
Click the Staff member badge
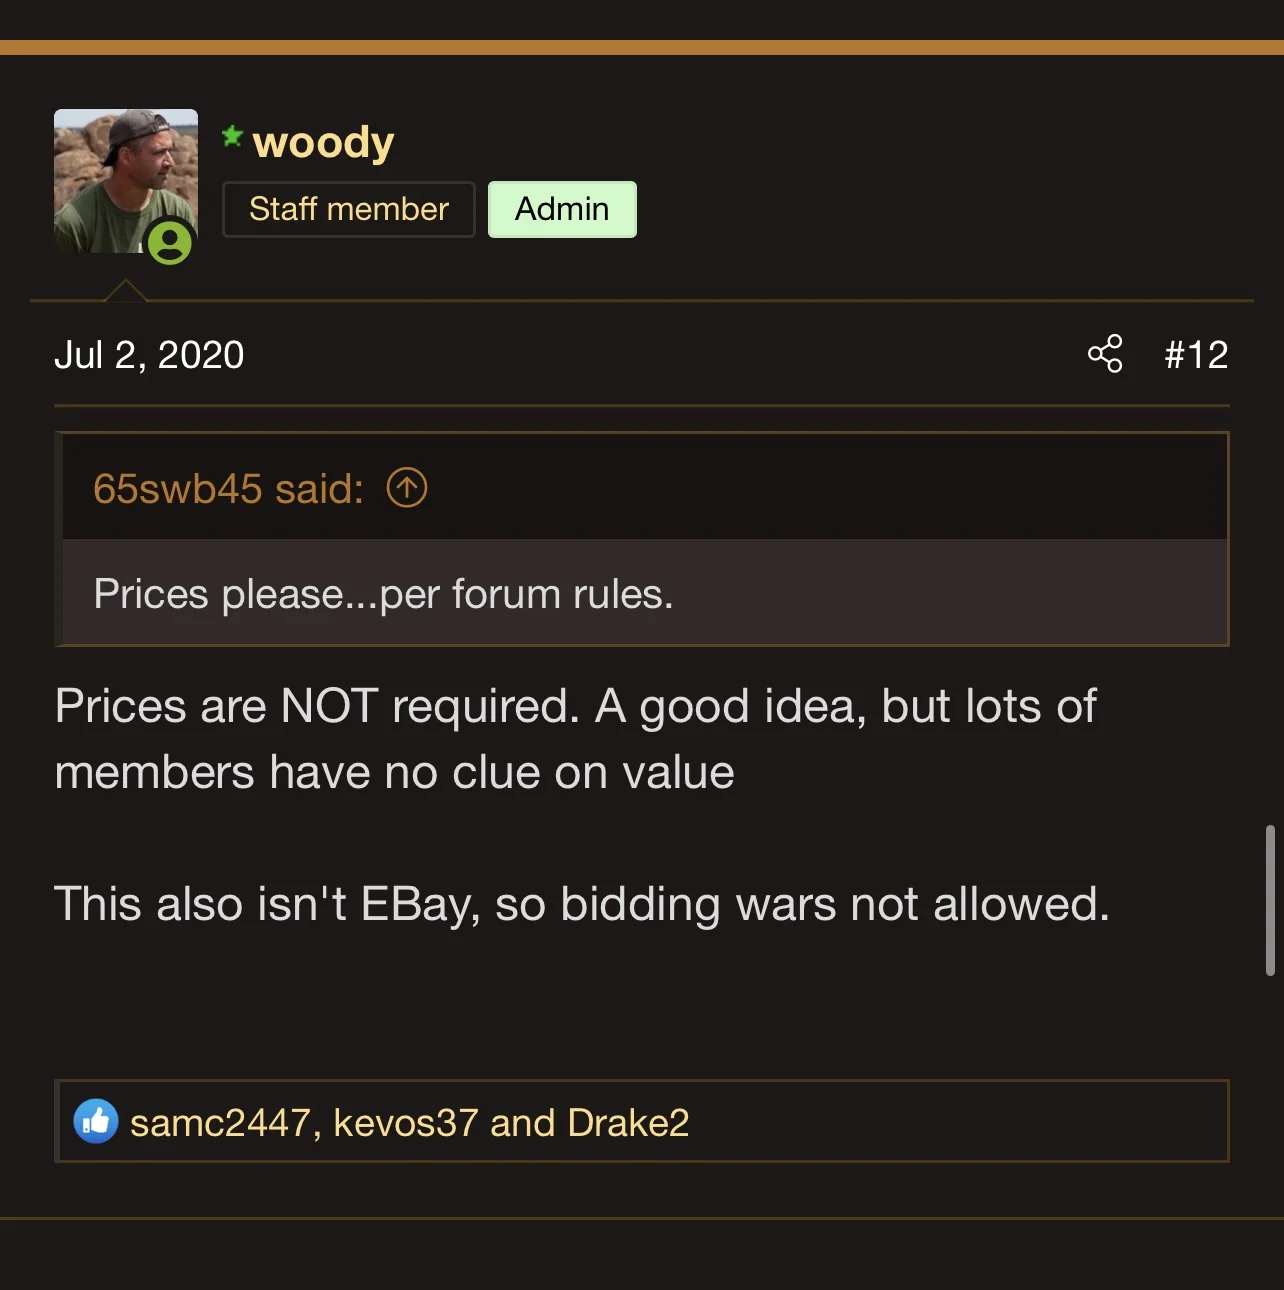click(x=348, y=209)
